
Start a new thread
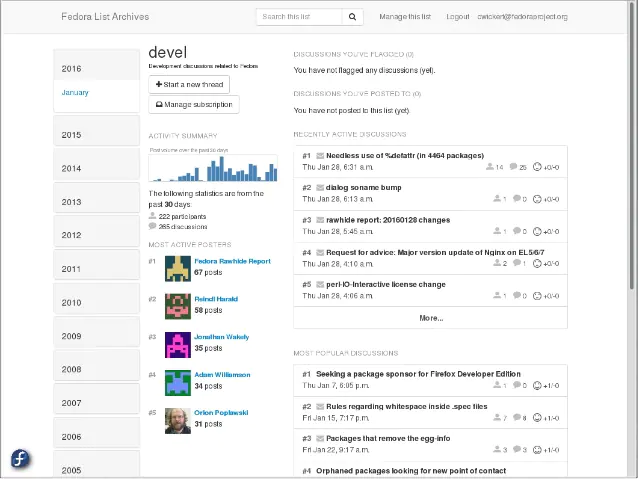click(x=189, y=84)
